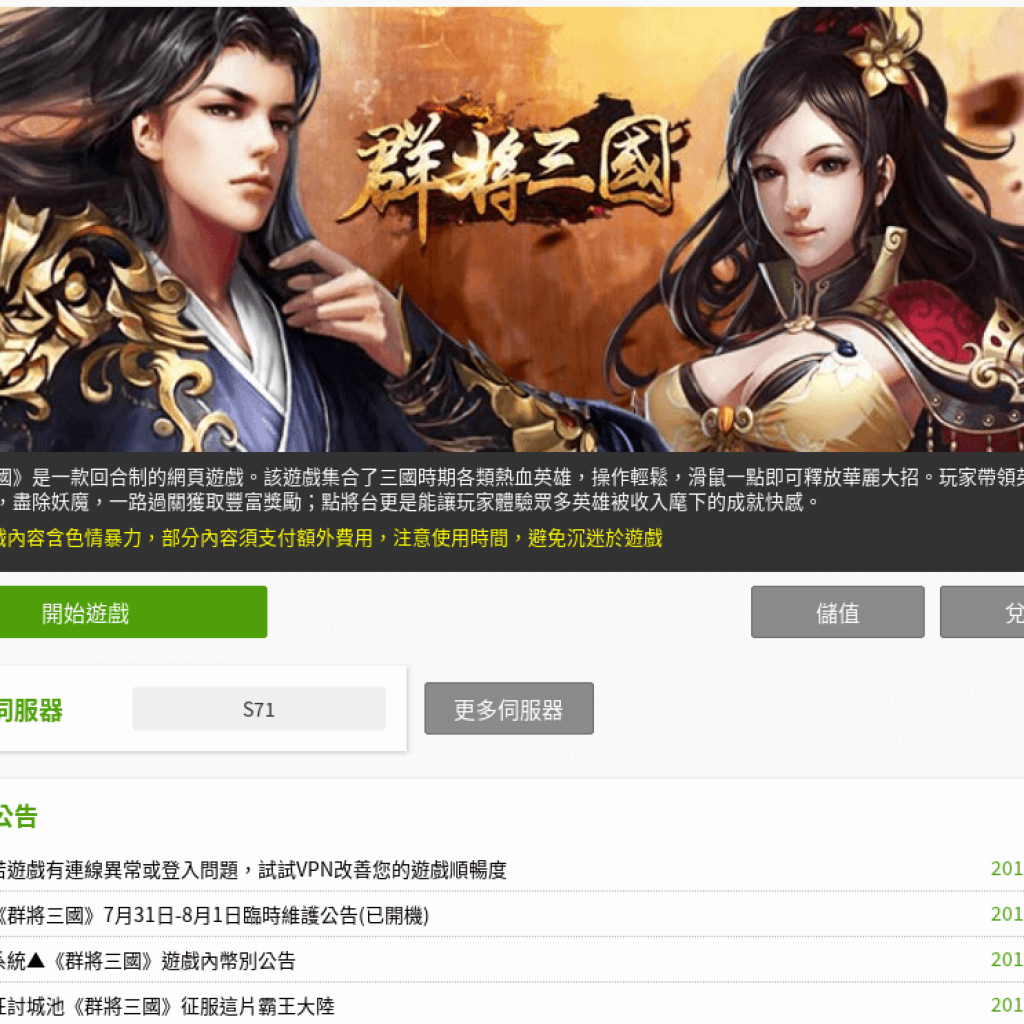Click the yellow content rating warning text
Screen dimensions: 1024x1024
[x=331, y=538]
